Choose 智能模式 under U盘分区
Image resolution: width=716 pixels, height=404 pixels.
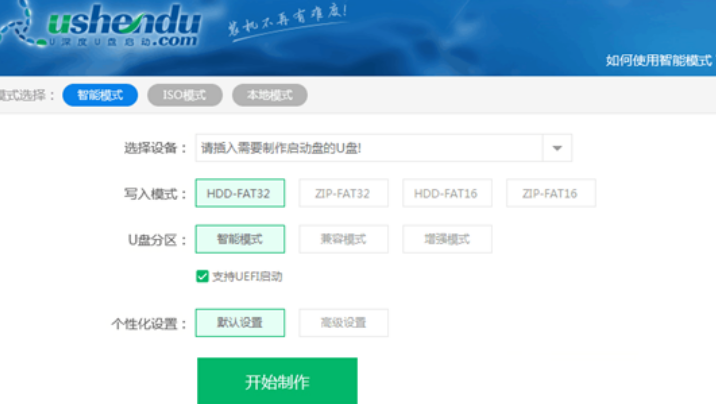240,239
